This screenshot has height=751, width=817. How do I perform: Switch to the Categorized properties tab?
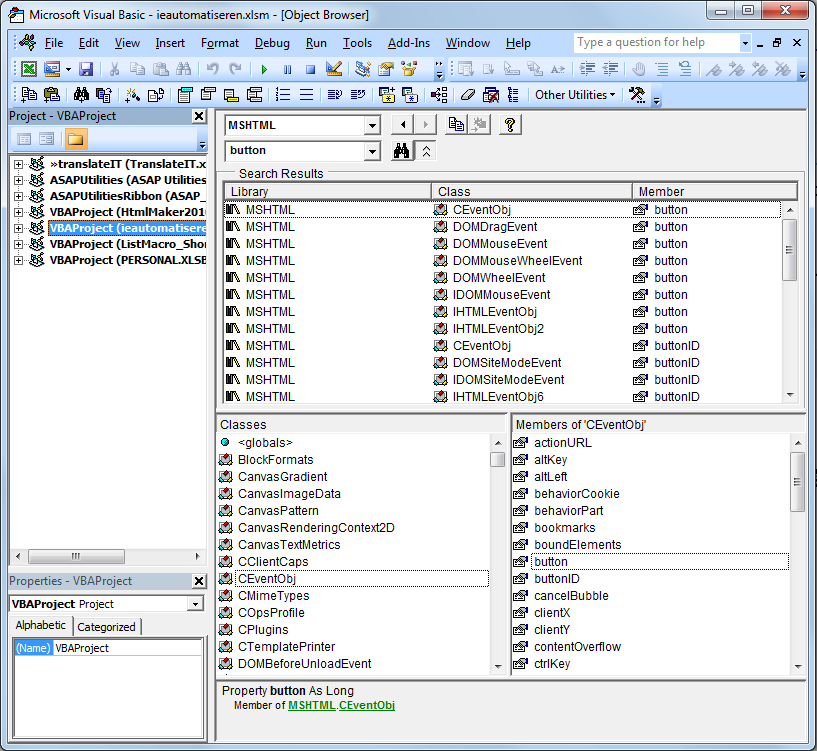pyautogui.click(x=106, y=627)
